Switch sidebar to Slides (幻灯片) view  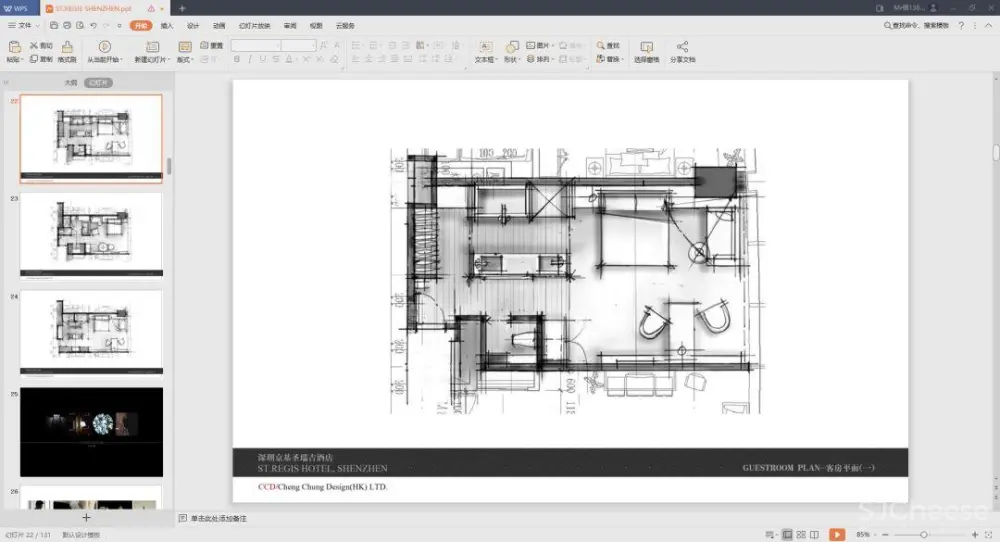(x=98, y=82)
